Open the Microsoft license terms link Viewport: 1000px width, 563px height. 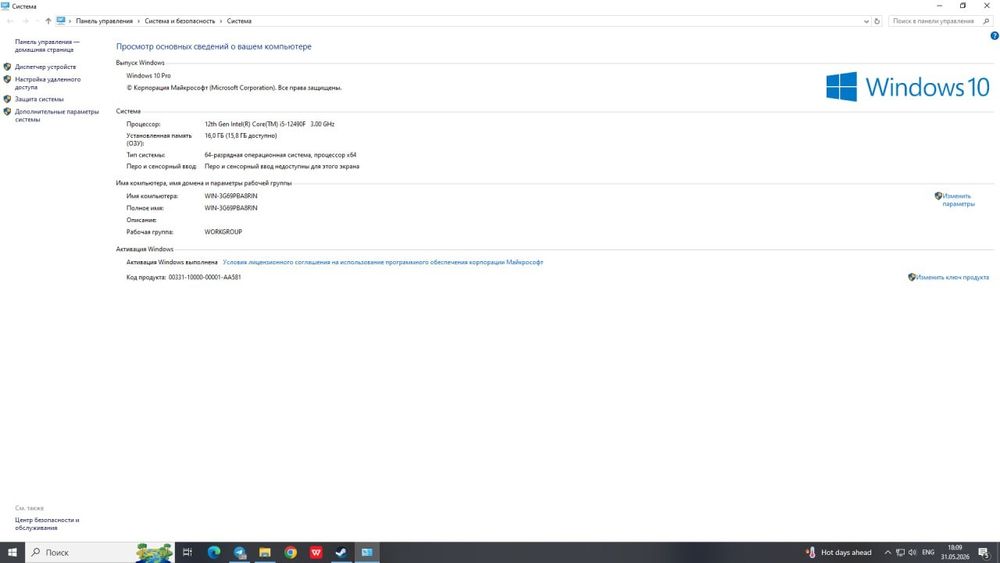[x=383, y=262]
